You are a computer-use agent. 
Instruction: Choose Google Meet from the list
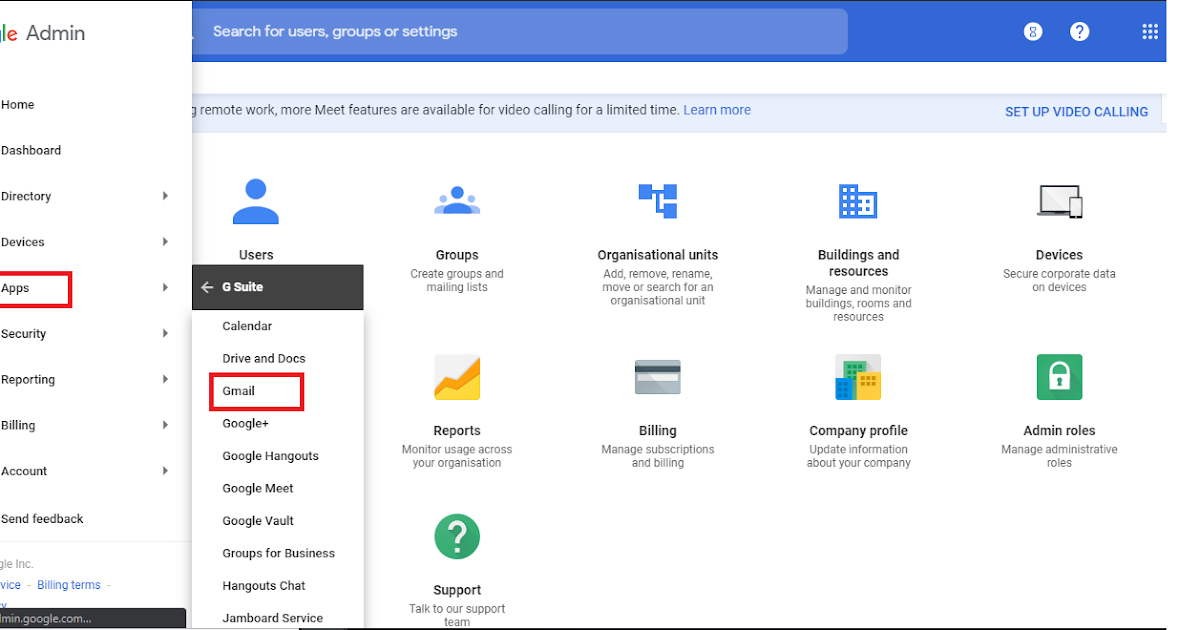pos(258,488)
